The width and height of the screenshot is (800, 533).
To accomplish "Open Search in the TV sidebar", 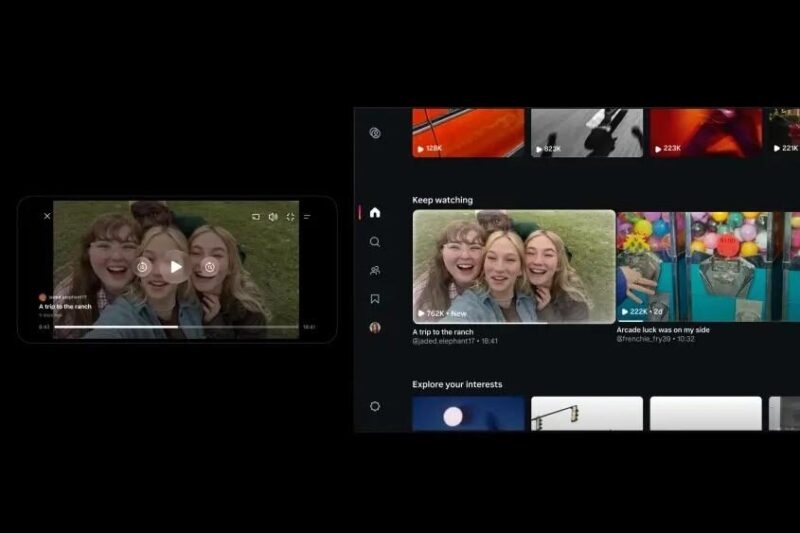I will (x=375, y=242).
